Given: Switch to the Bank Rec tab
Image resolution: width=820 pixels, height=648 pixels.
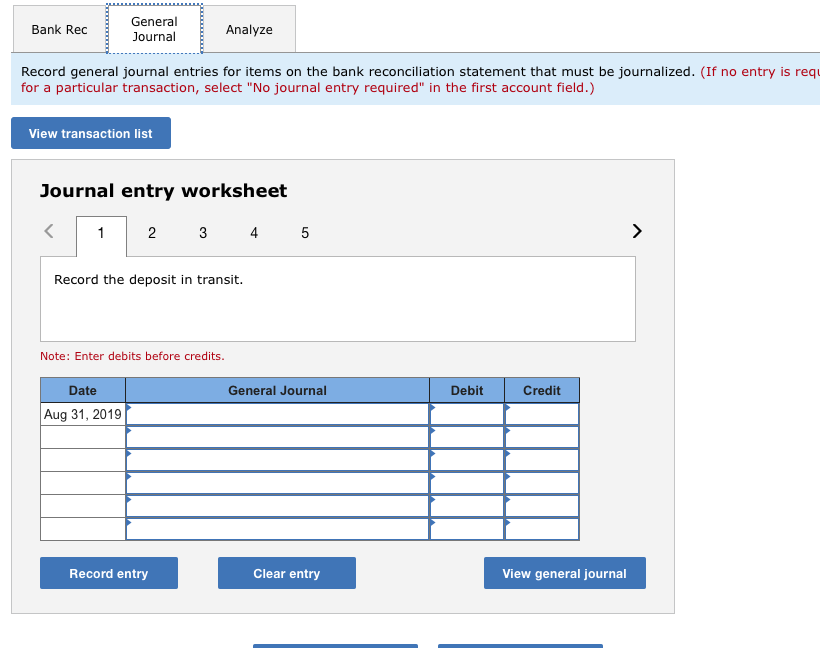Looking at the screenshot, I should (x=59, y=29).
